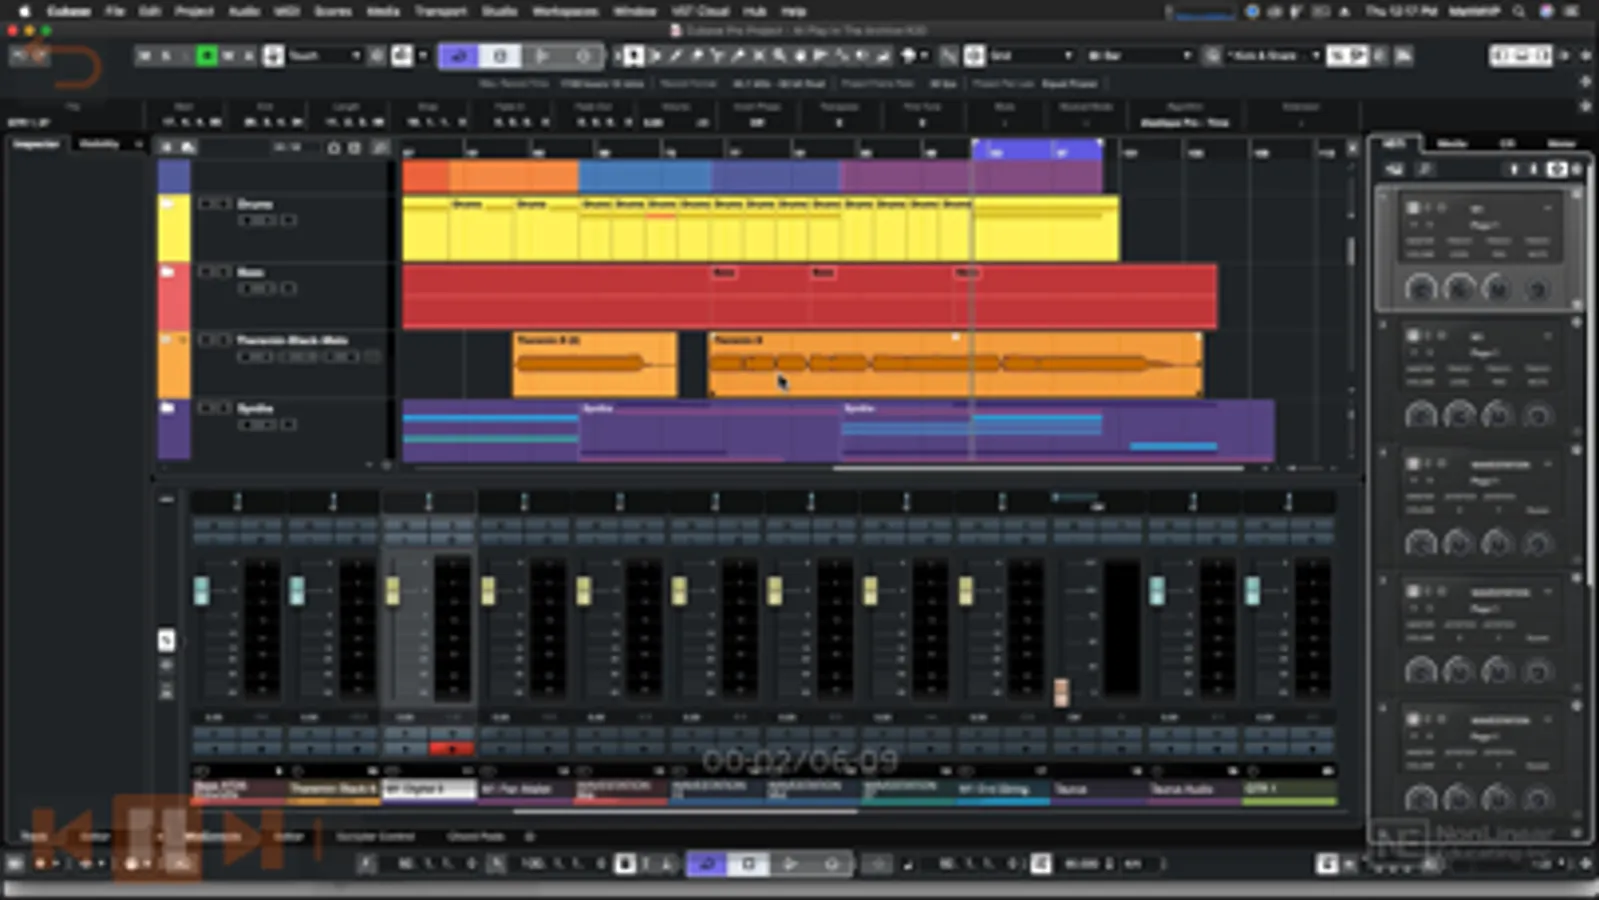This screenshot has height=900, width=1599.
Task: Open the Transport menu
Action: 440,11
